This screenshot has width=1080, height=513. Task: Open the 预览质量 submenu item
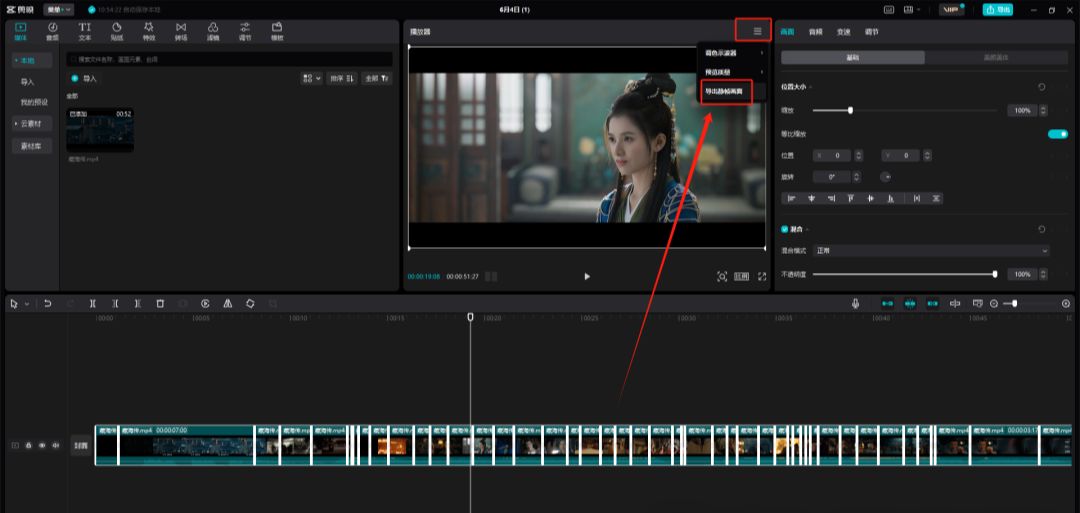click(731, 72)
